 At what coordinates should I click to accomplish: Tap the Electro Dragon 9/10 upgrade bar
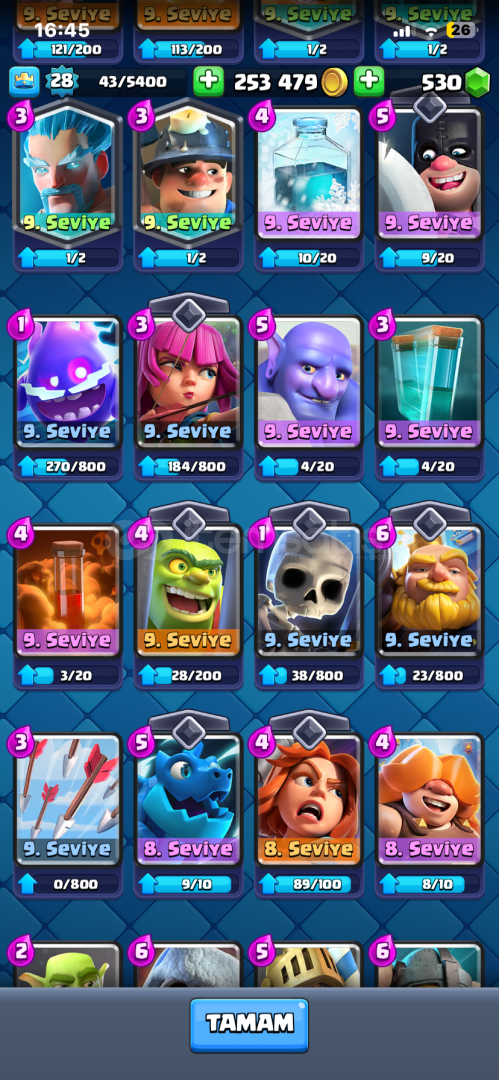pyautogui.click(x=187, y=884)
